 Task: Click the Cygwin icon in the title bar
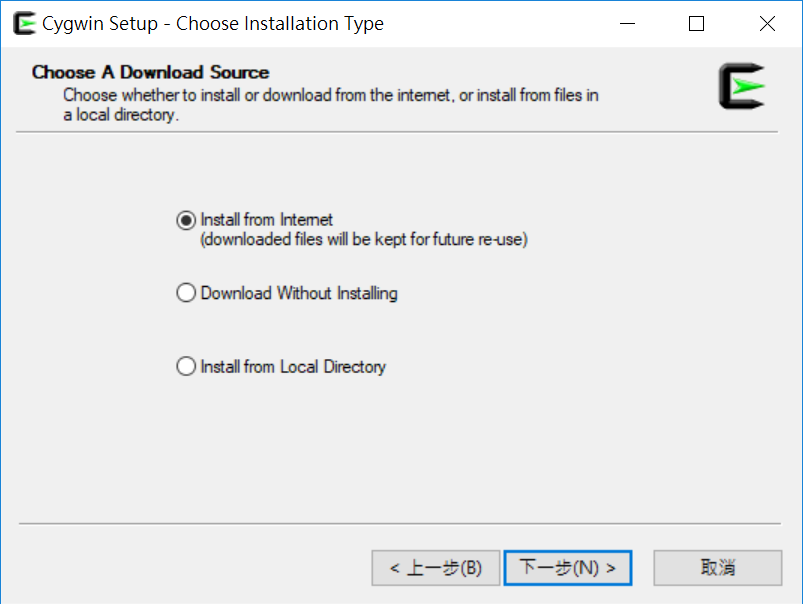(x=25, y=24)
